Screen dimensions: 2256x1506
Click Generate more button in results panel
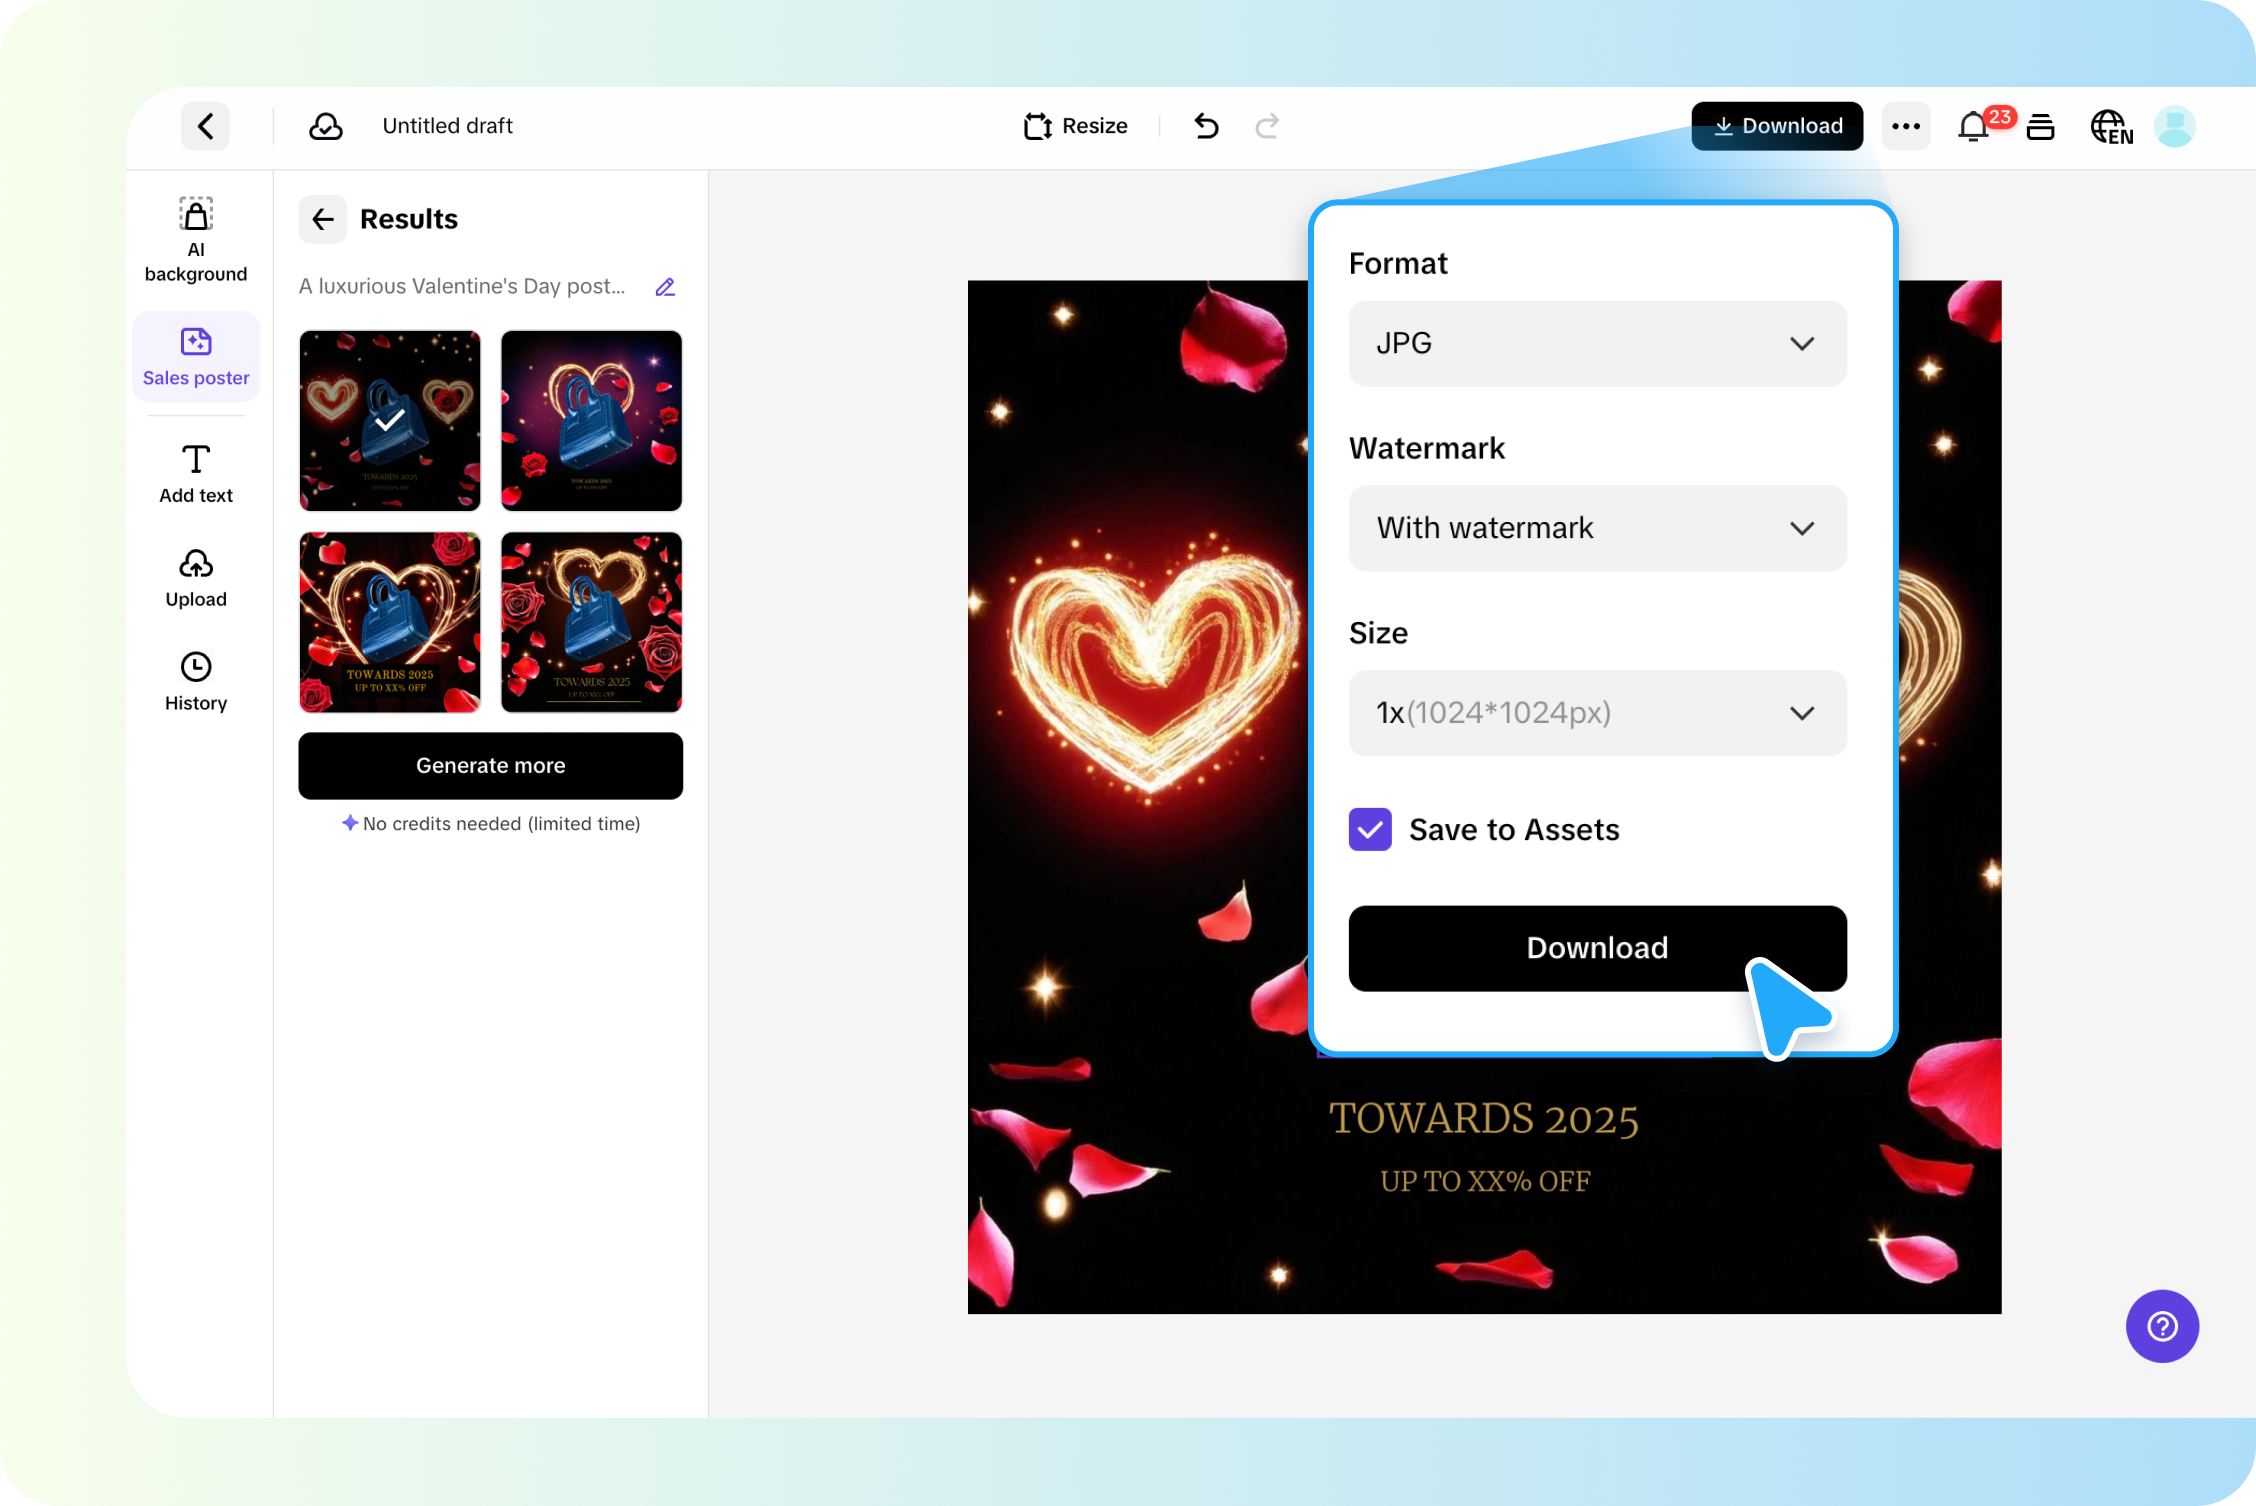pos(489,765)
